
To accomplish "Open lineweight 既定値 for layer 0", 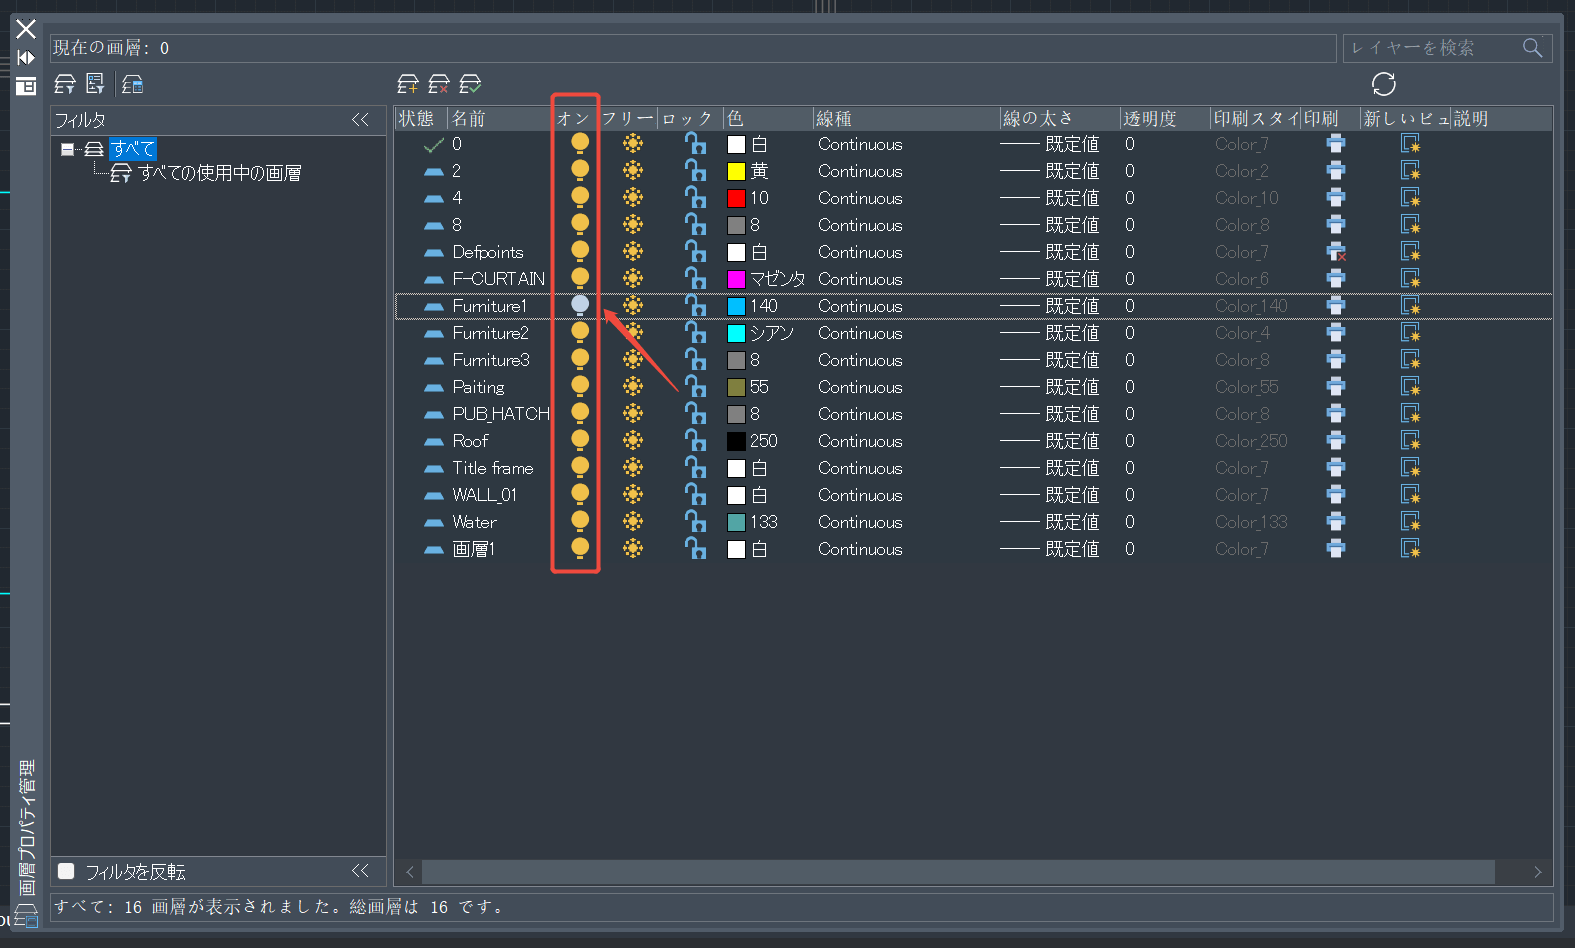I will [x=1050, y=144].
